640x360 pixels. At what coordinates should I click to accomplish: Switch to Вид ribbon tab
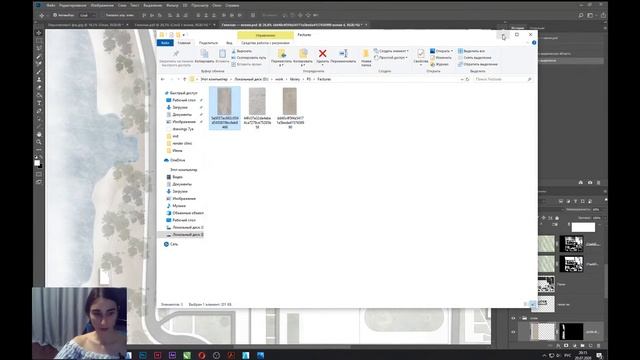tap(229, 43)
